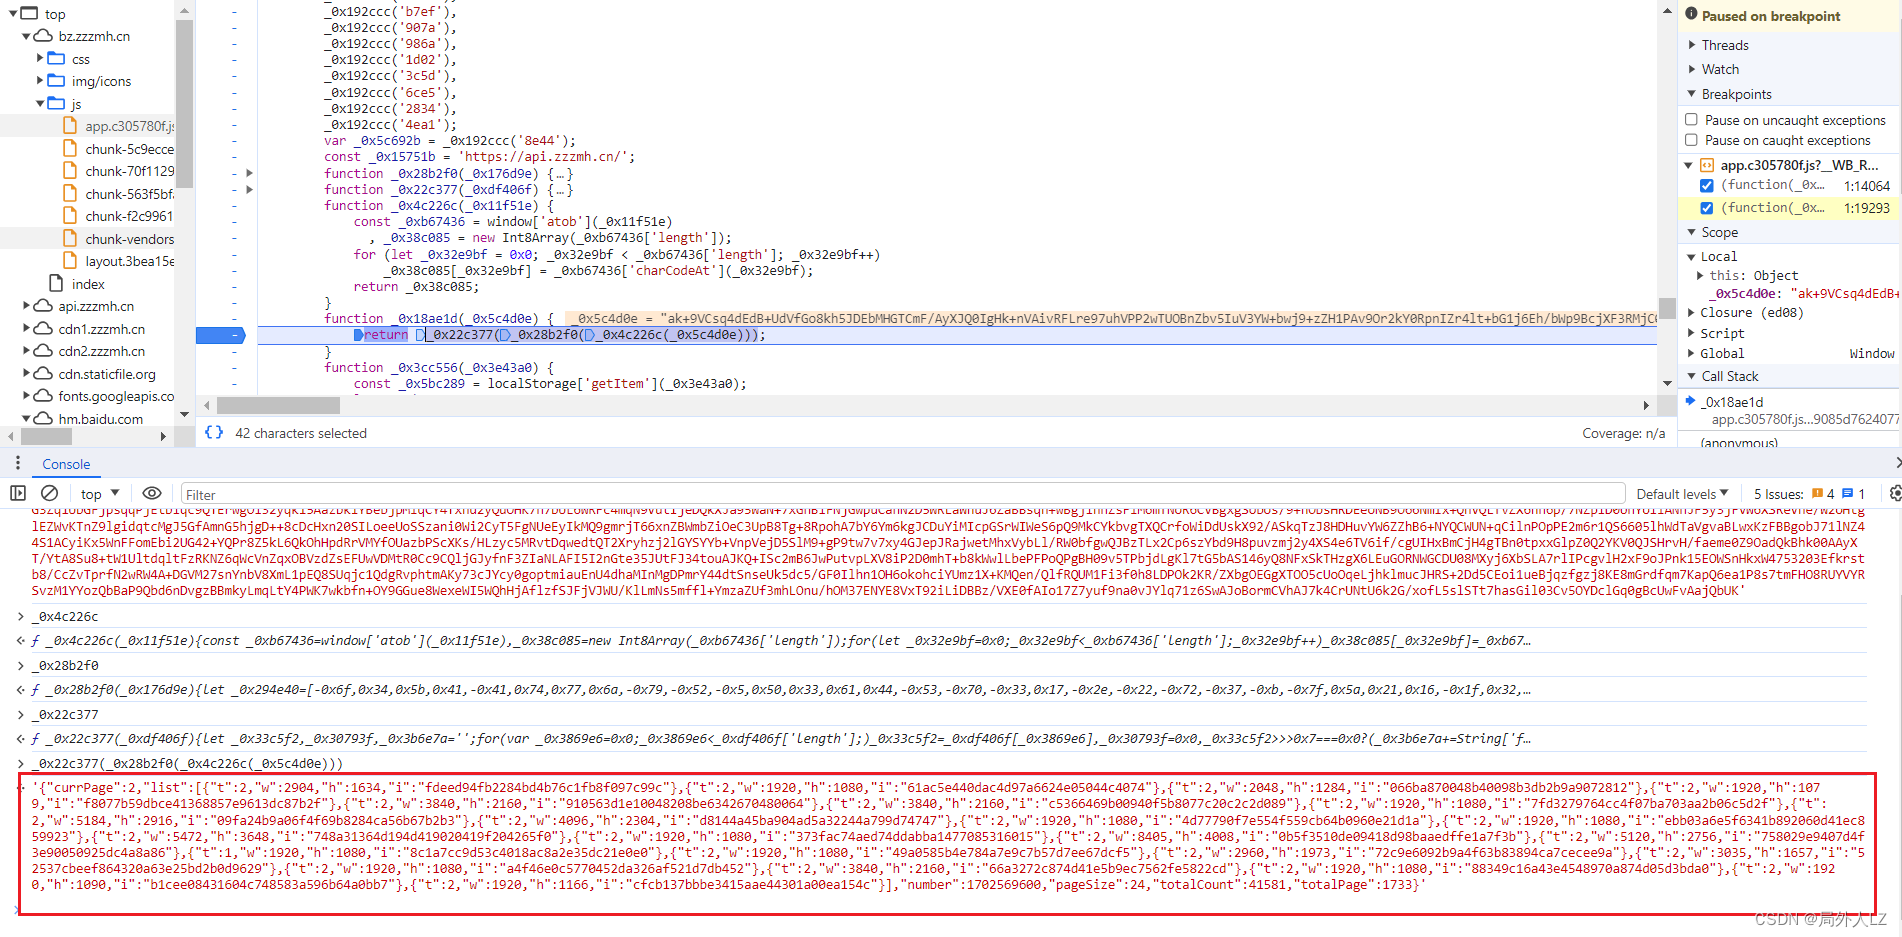Viewport: 1902px width, 937px height.
Task: Collapse the Scope section
Action: click(x=1692, y=232)
